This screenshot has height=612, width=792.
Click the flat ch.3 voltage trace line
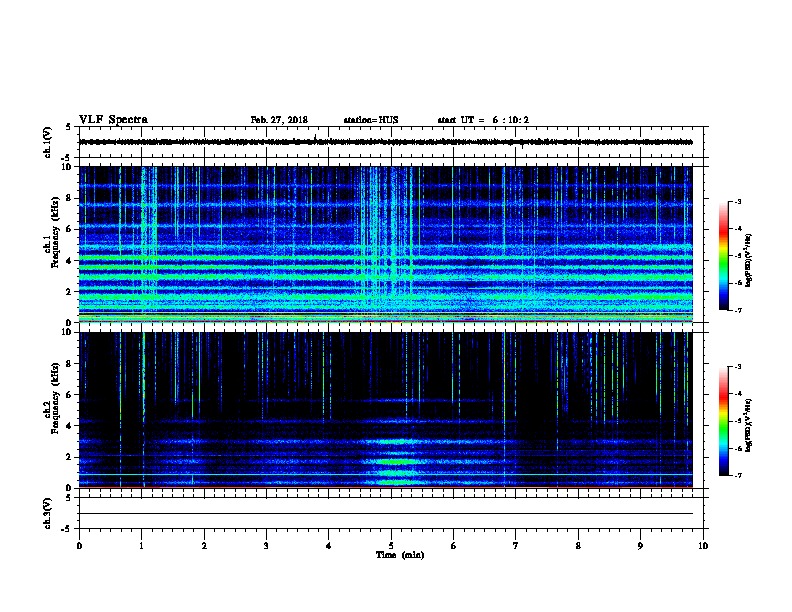[x=386, y=514]
